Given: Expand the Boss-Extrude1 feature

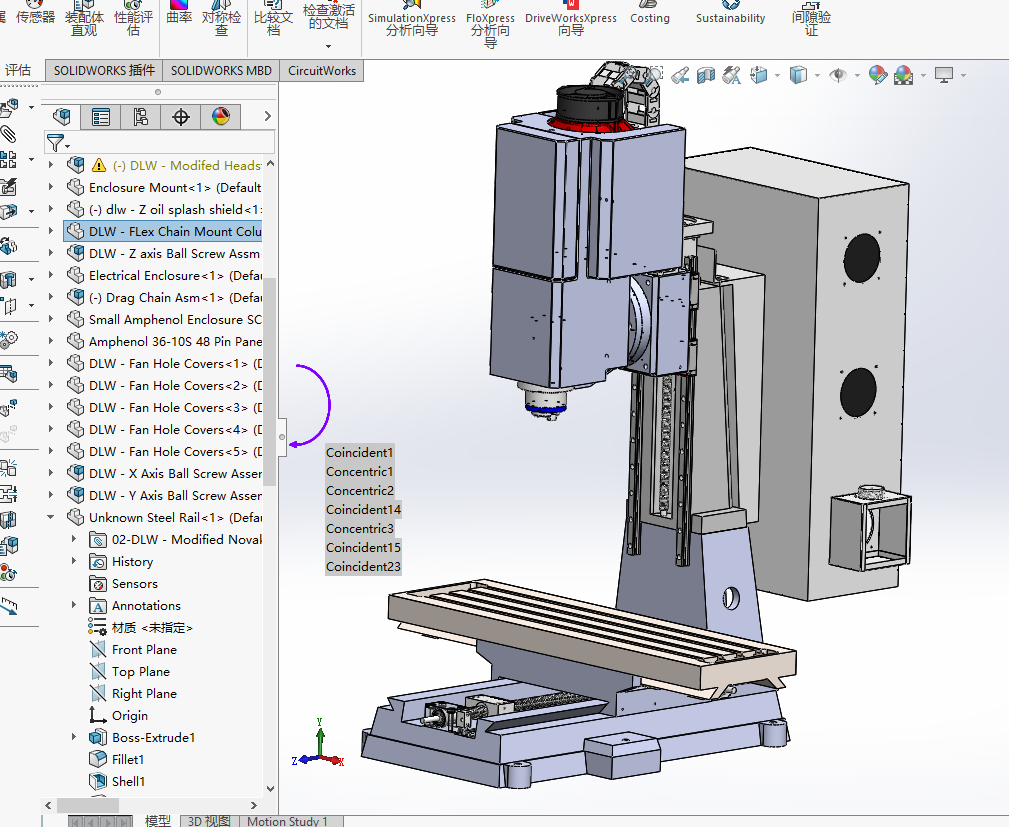Looking at the screenshot, I should [73, 737].
